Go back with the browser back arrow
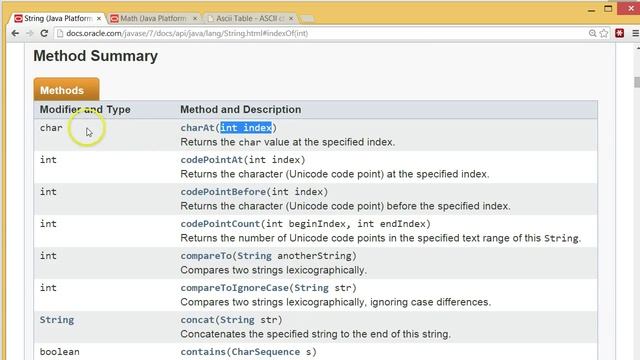640x360 pixels. point(15,33)
